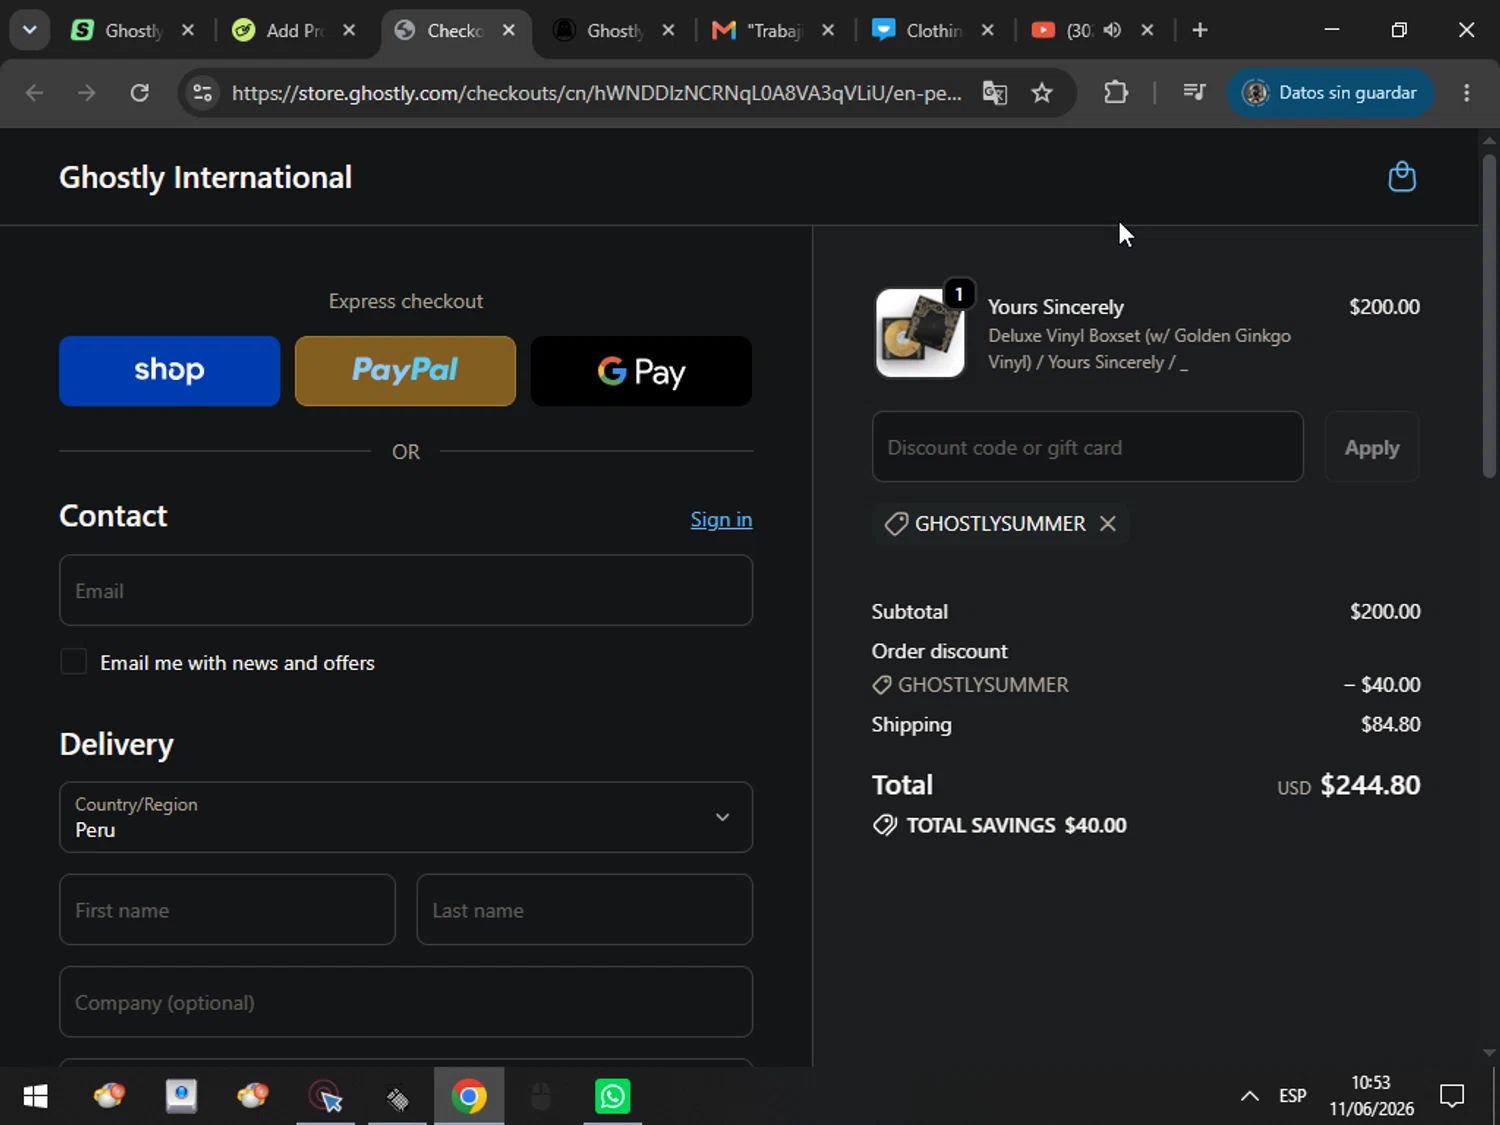Close the Add Pr tab
Image resolution: width=1500 pixels, height=1125 pixels.
[x=349, y=30]
